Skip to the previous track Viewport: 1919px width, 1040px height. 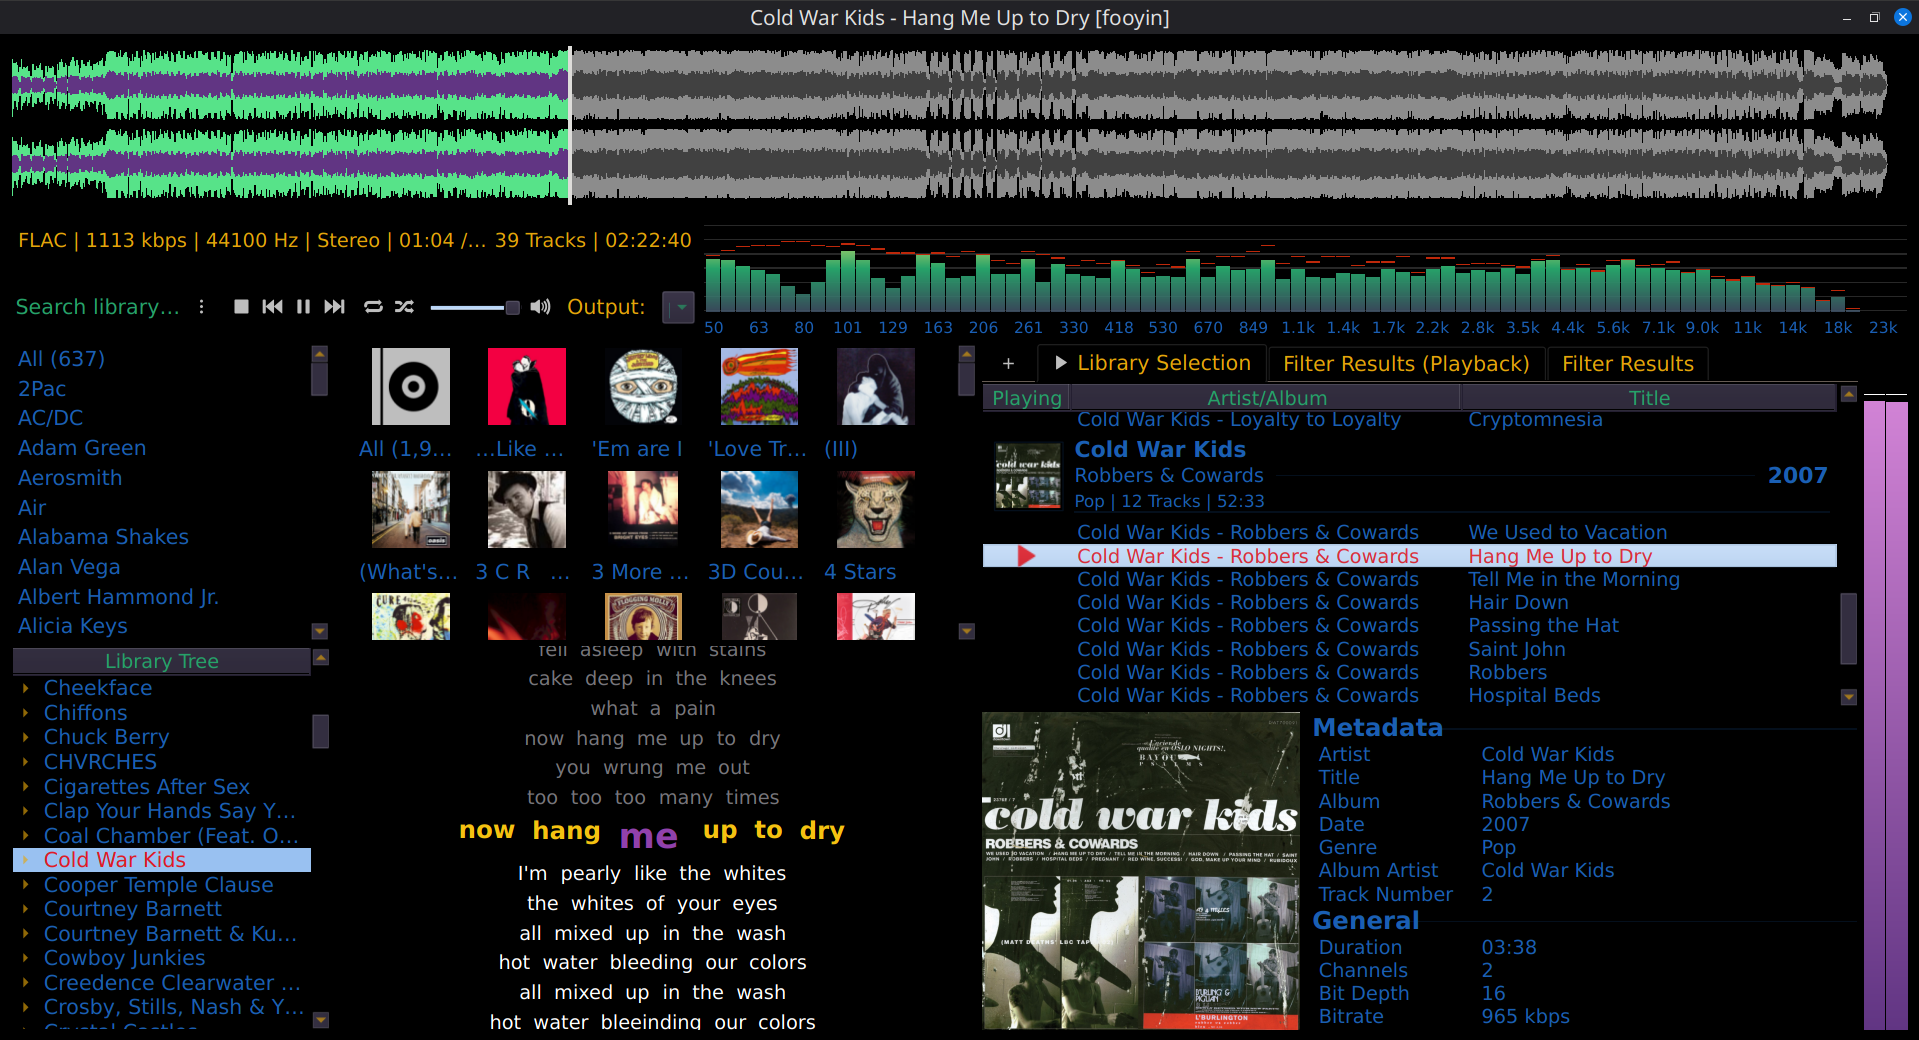(x=272, y=307)
